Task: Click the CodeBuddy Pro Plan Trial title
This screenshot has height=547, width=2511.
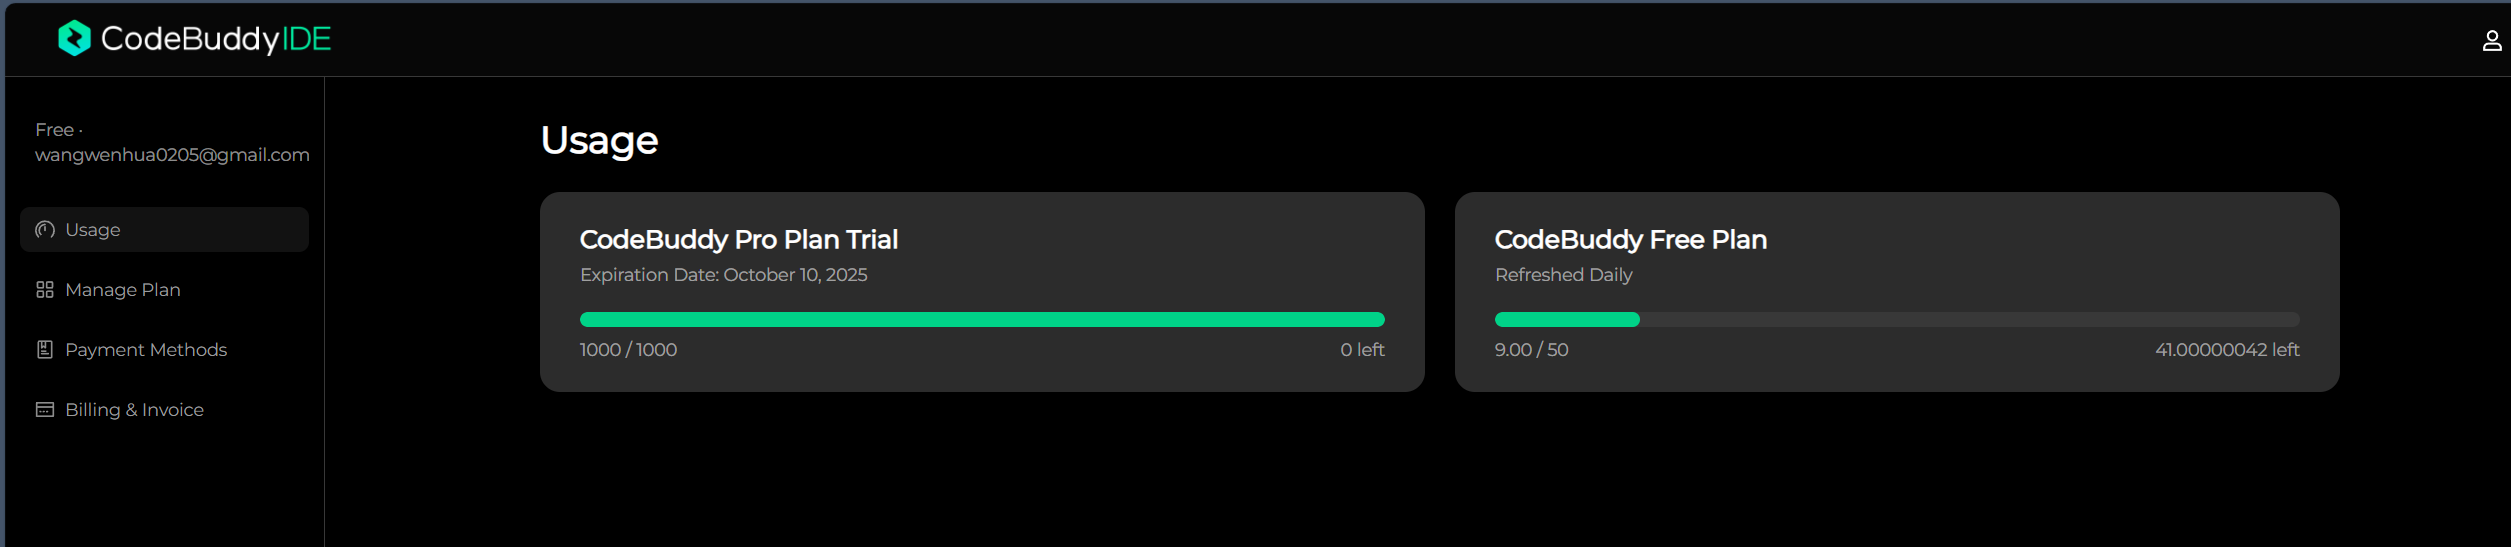Action: 739,240
